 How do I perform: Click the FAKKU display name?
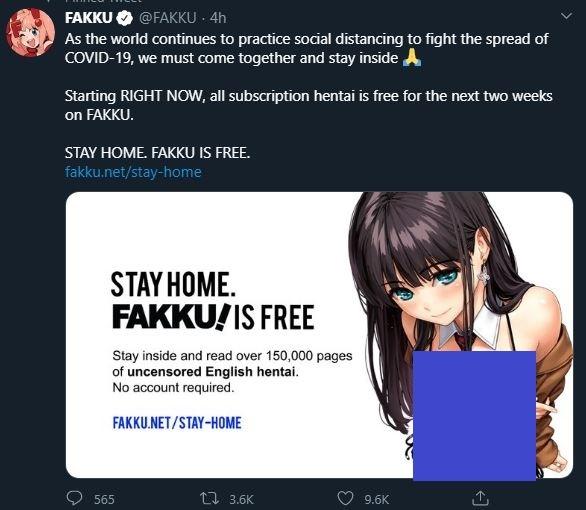[x=89, y=18]
